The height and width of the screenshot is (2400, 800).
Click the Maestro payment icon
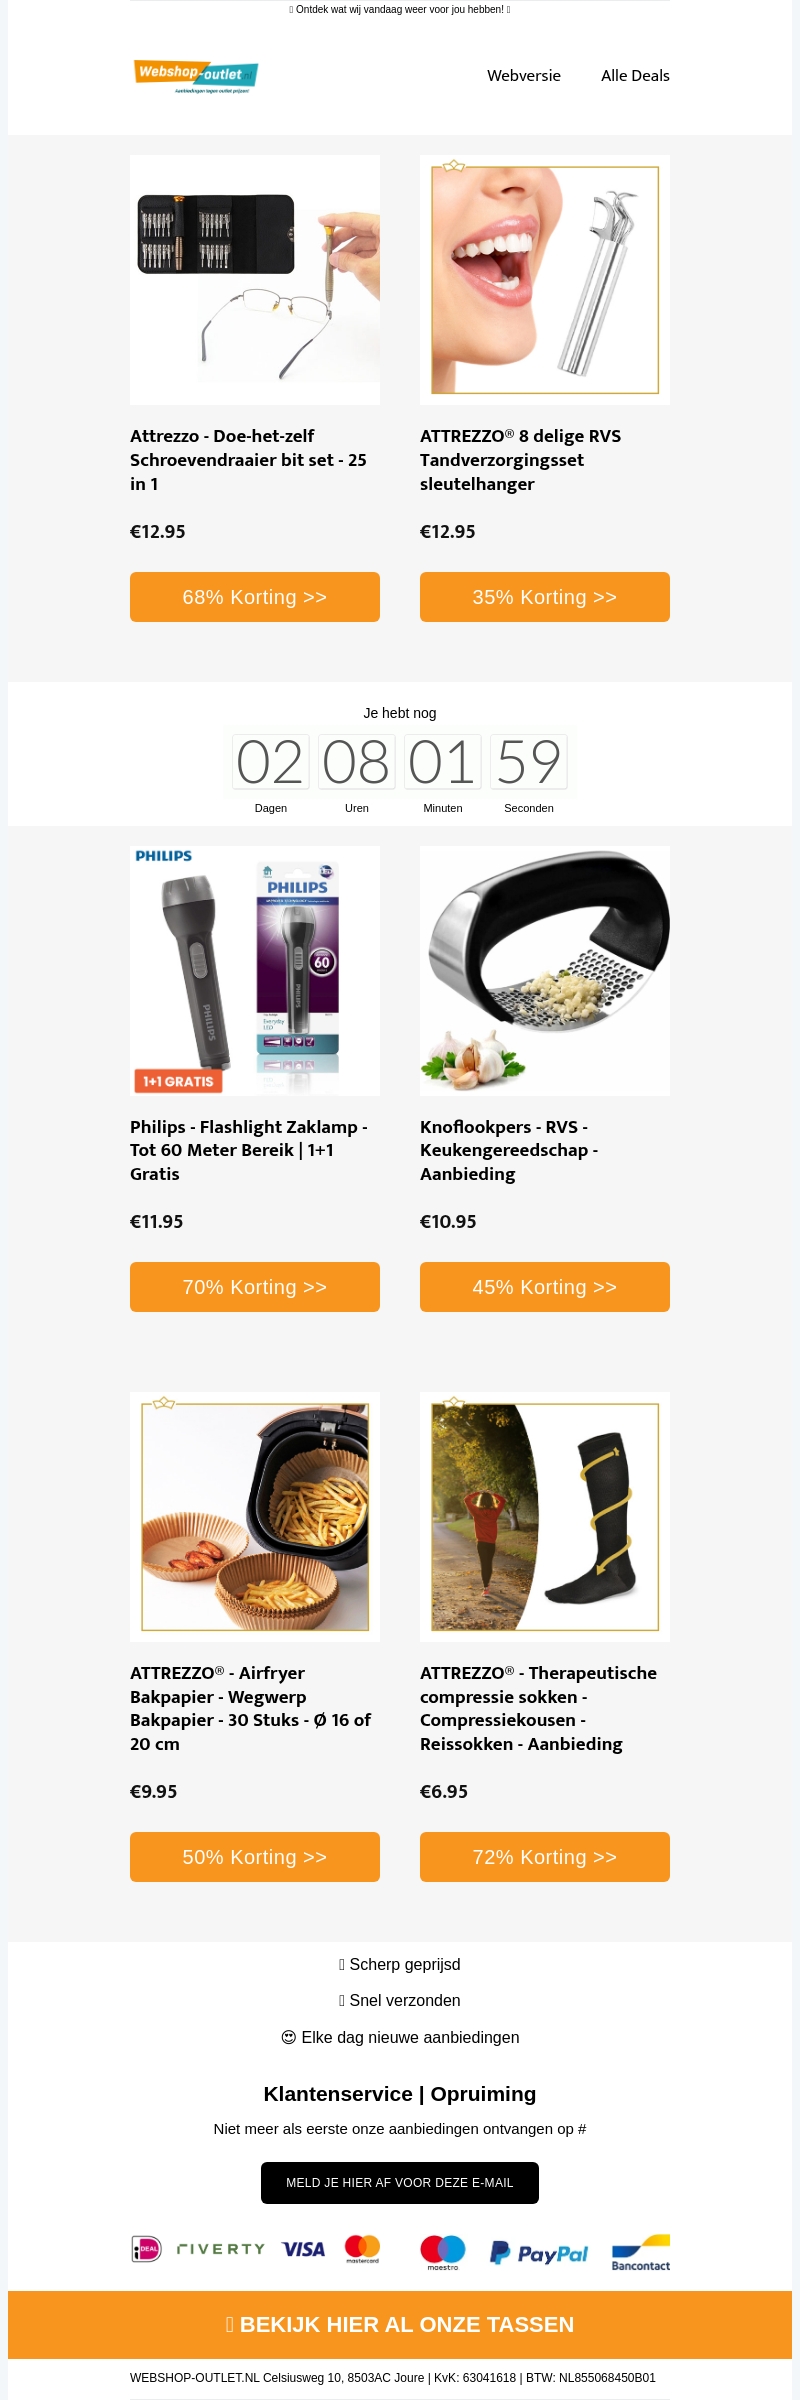point(443,2252)
